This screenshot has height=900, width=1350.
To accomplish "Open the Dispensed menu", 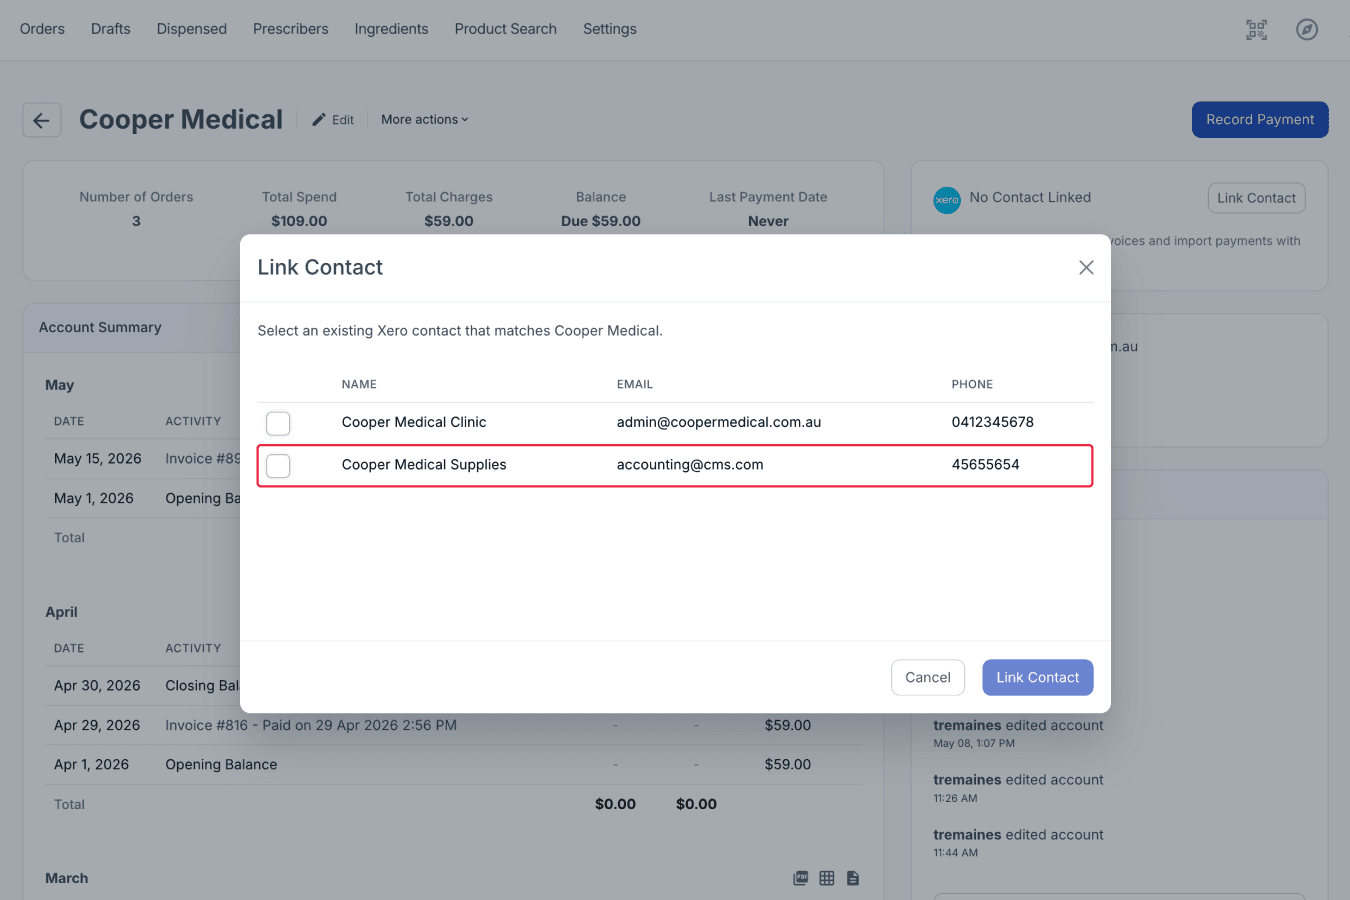I will [192, 29].
